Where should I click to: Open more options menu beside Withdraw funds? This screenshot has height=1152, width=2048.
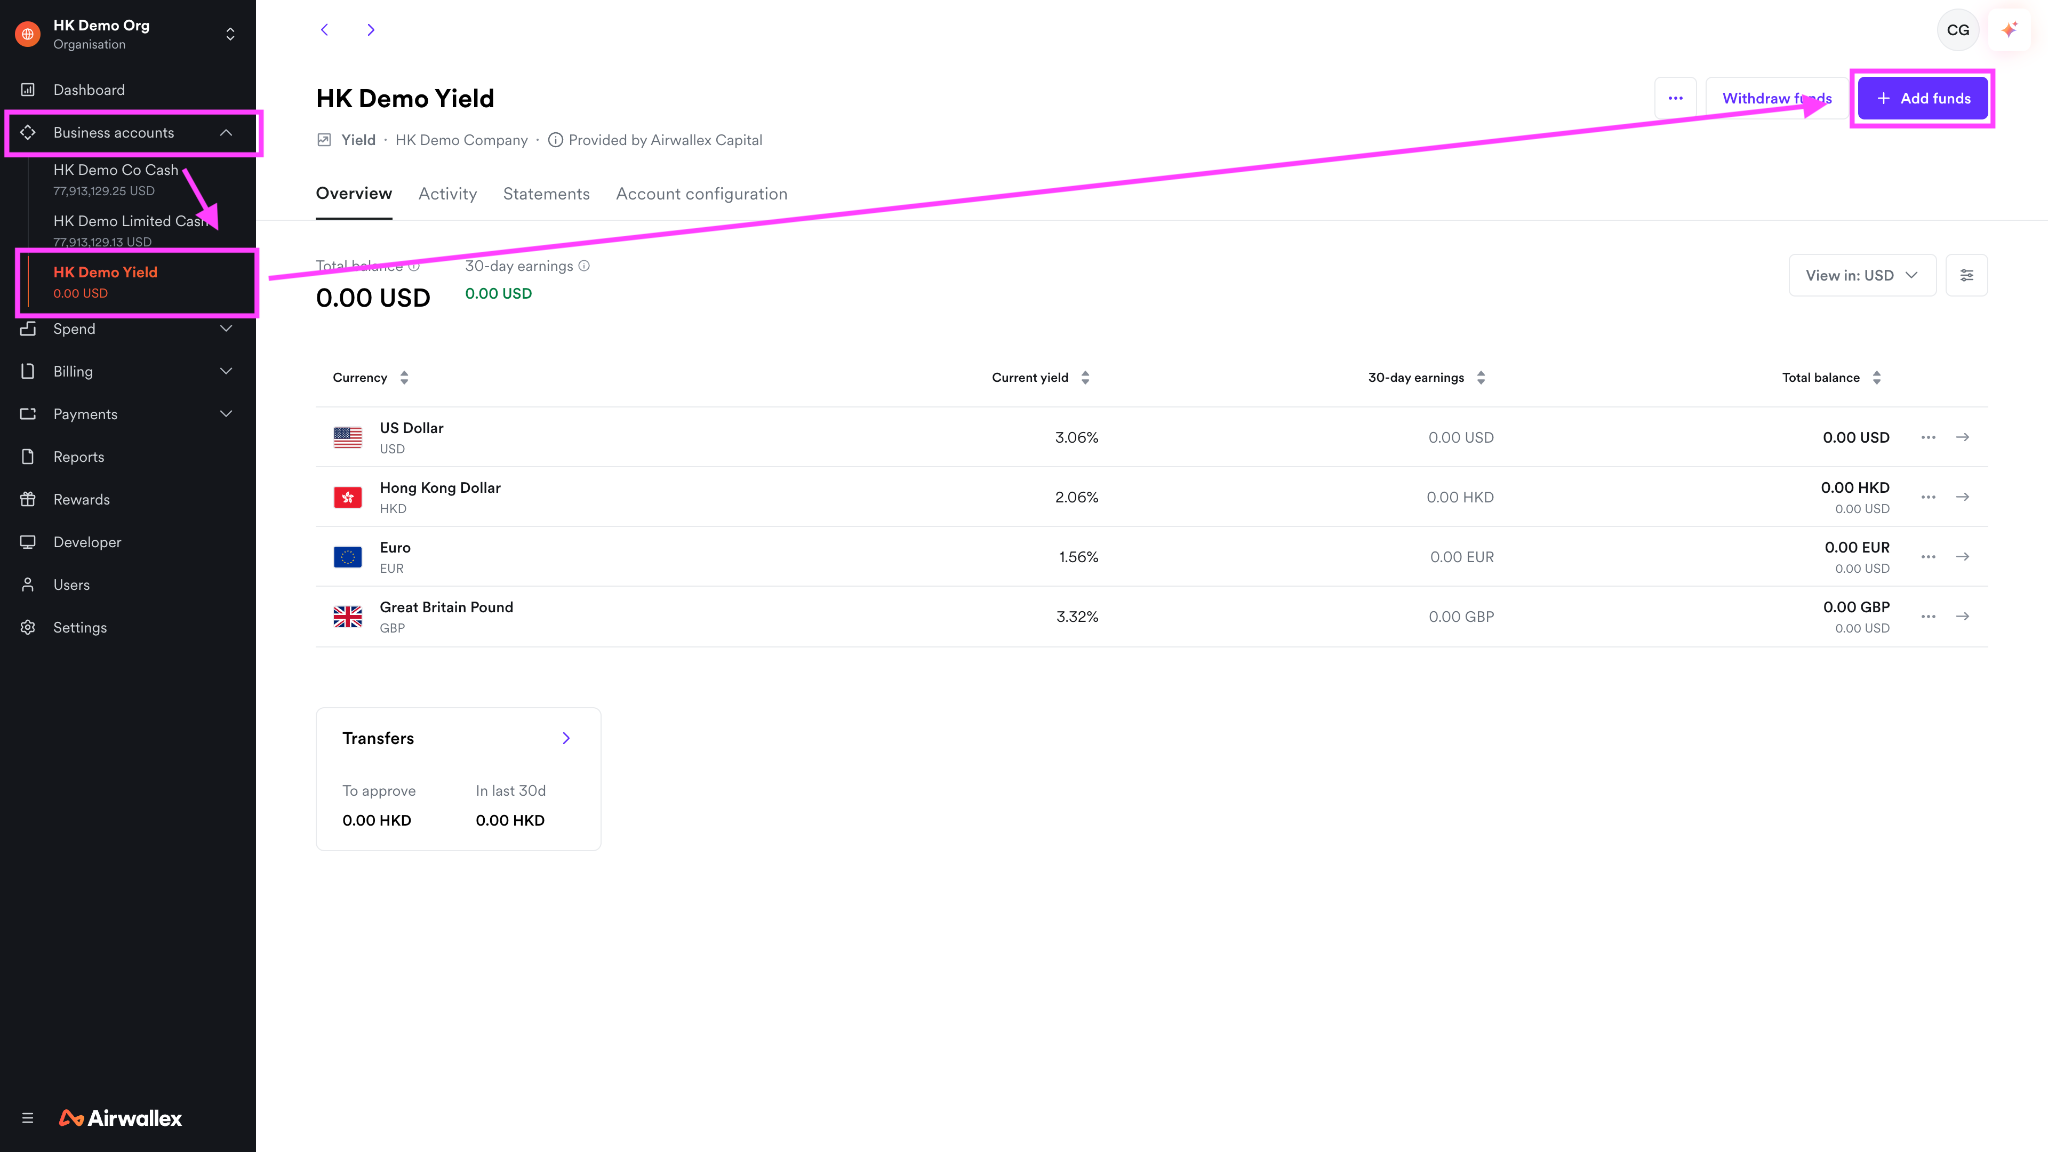coord(1676,98)
